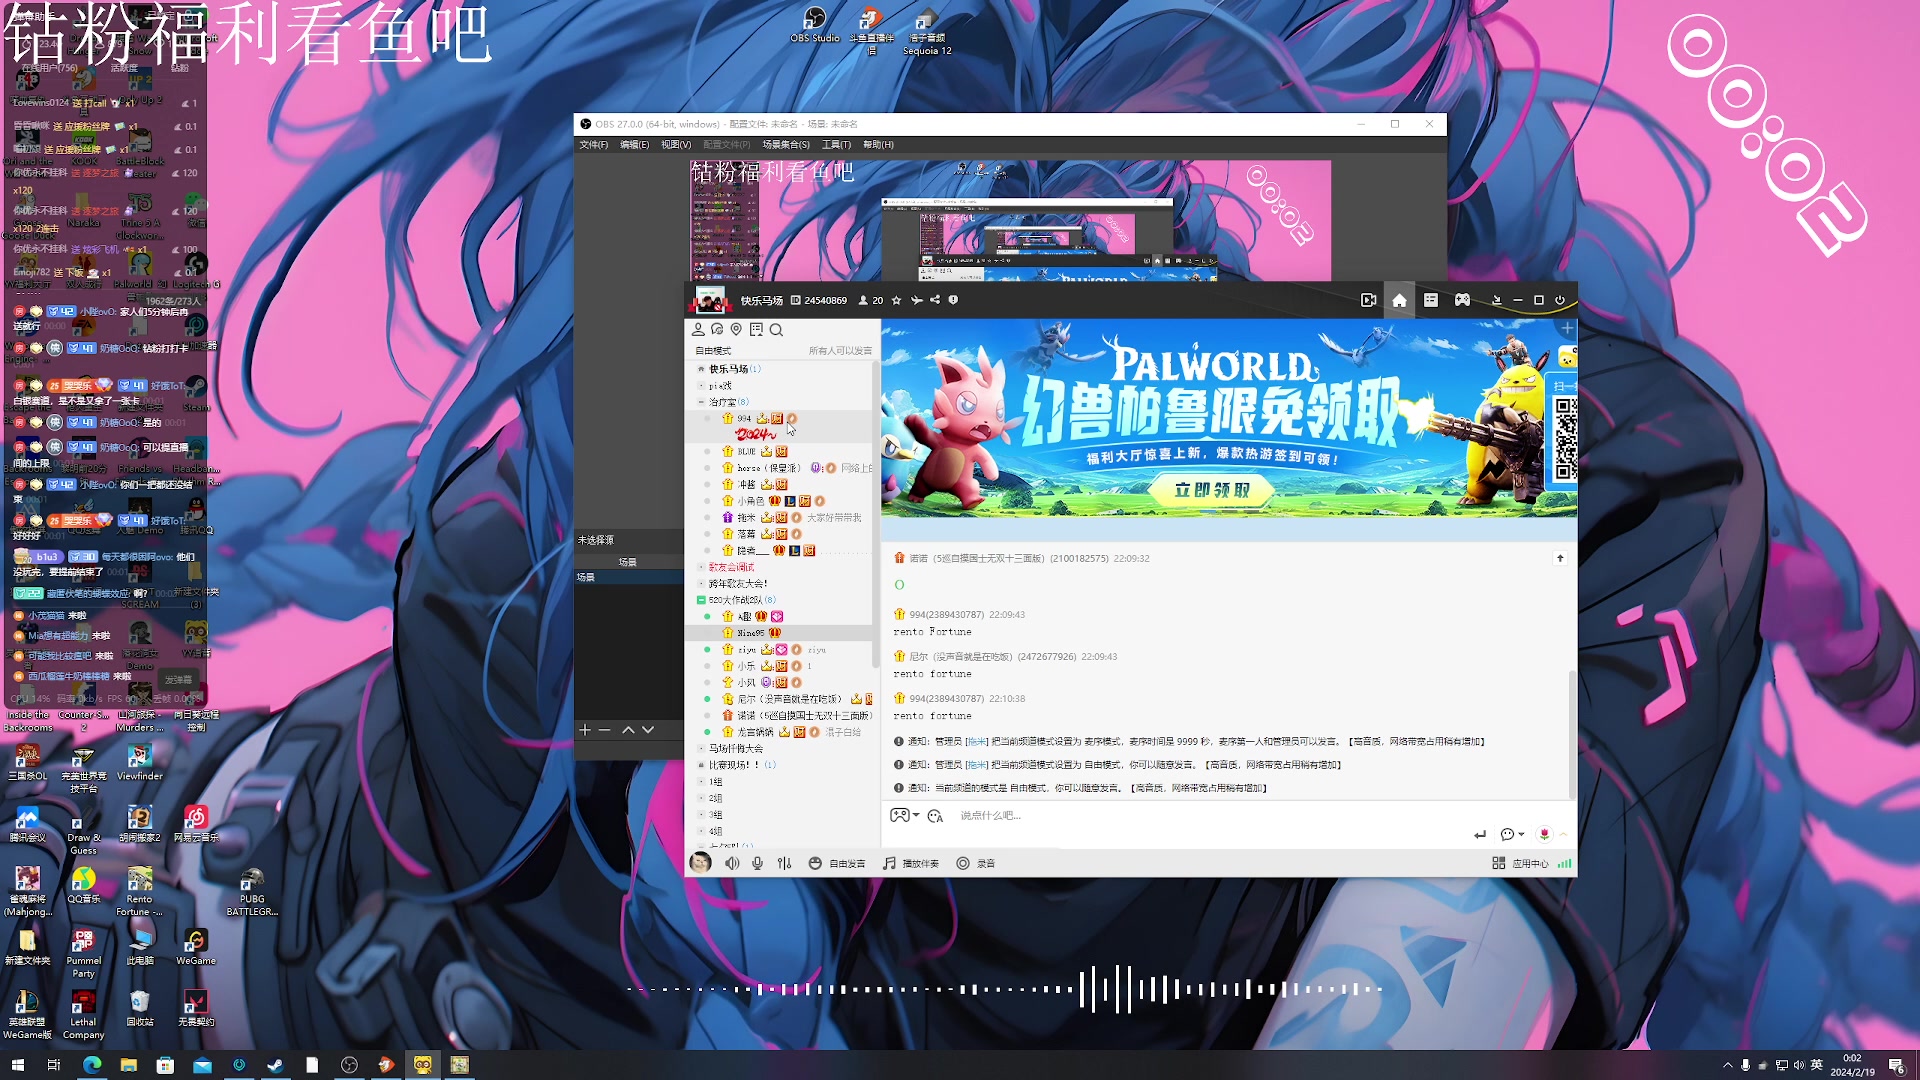The image size is (1920, 1080).
Task: Toggle the speaker mute icon
Action: (x=732, y=863)
